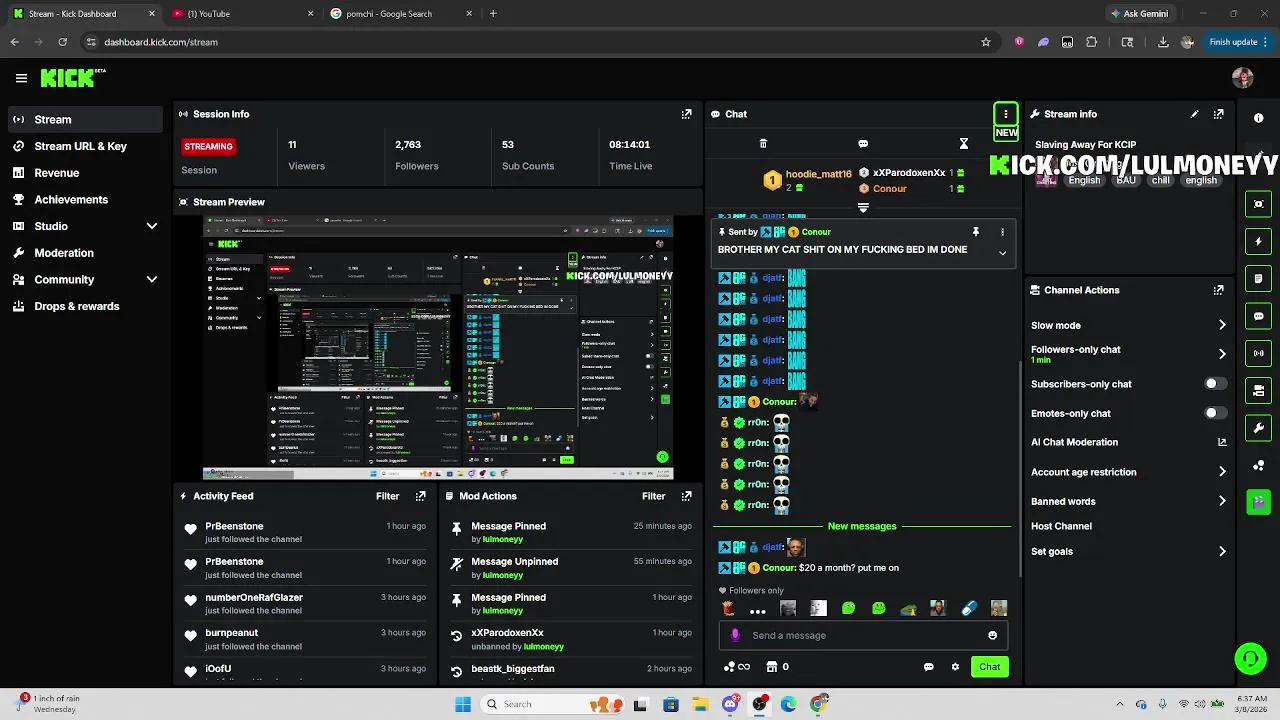Open the emoji picker in message box
The image size is (1280, 720).
[992, 635]
